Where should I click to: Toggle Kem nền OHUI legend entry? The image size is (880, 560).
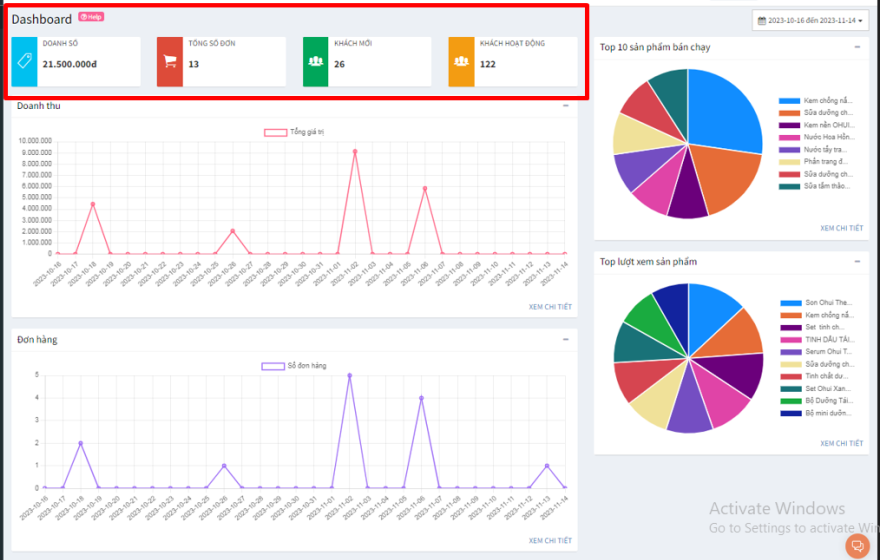(814, 125)
